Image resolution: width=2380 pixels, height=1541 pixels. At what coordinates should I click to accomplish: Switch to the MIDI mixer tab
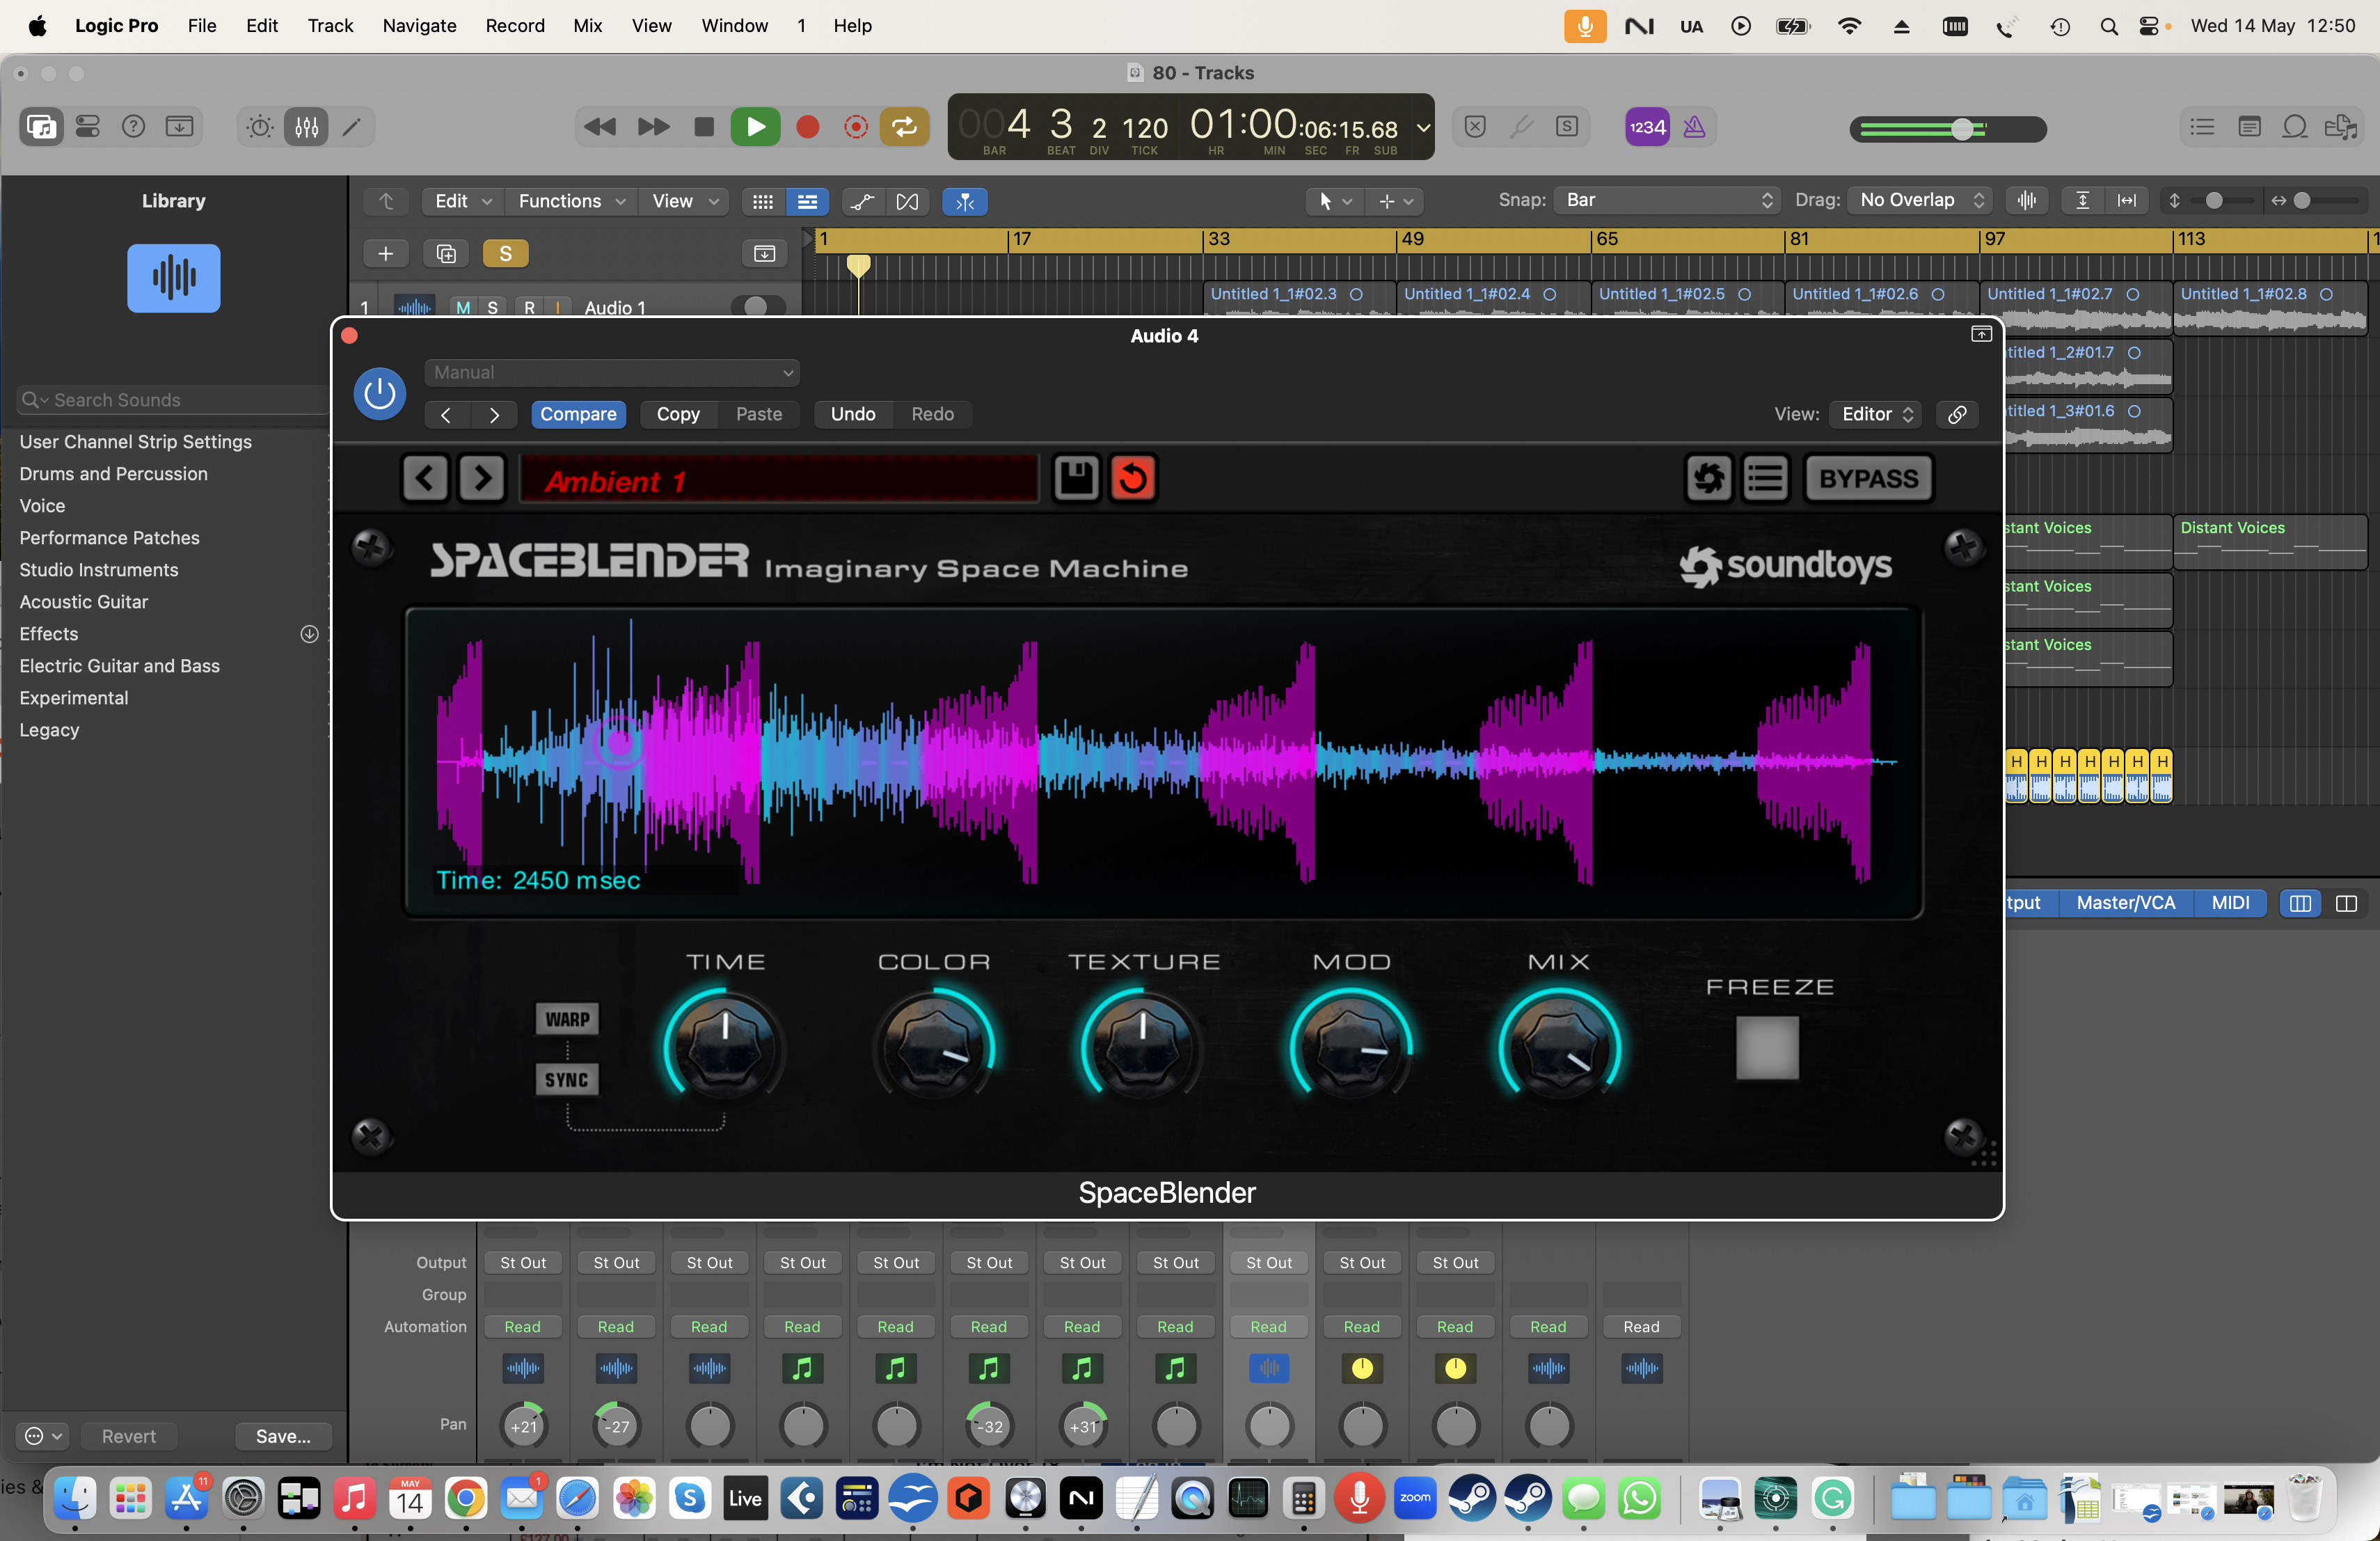2230,903
